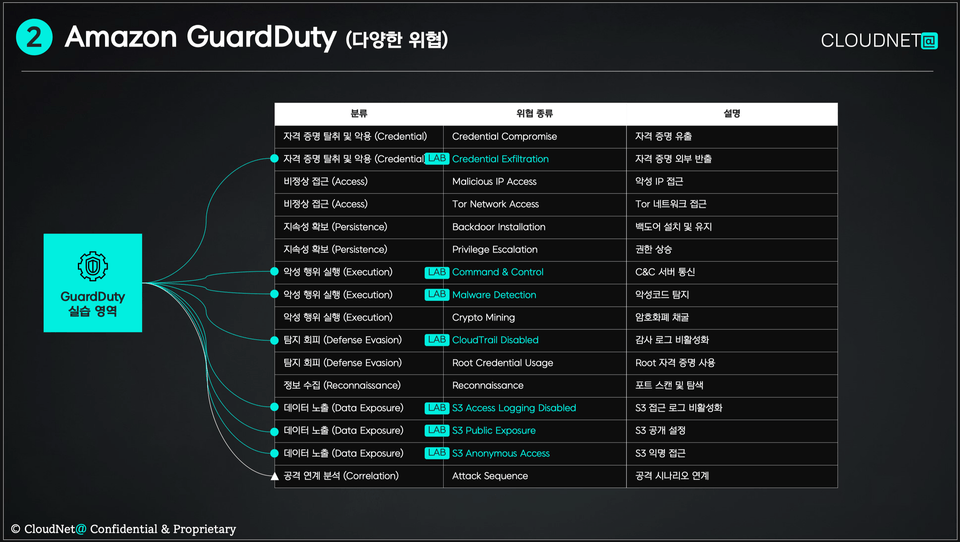
Task: Click the 'GuardDuty 실습 영역' label
Action: tap(92, 304)
